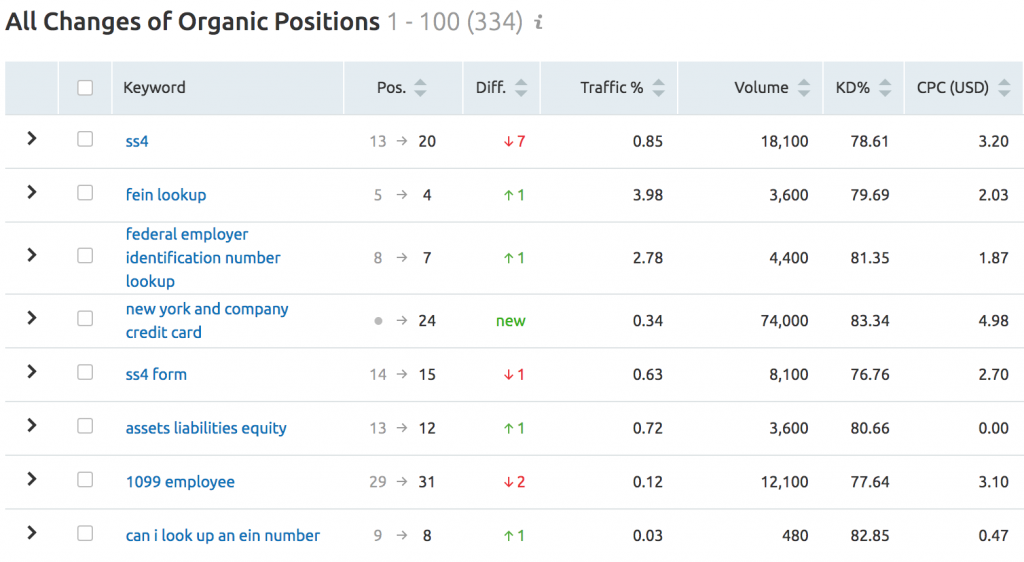This screenshot has width=1024, height=562.
Task: Sort by Diff. column arrows
Action: click(x=520, y=87)
